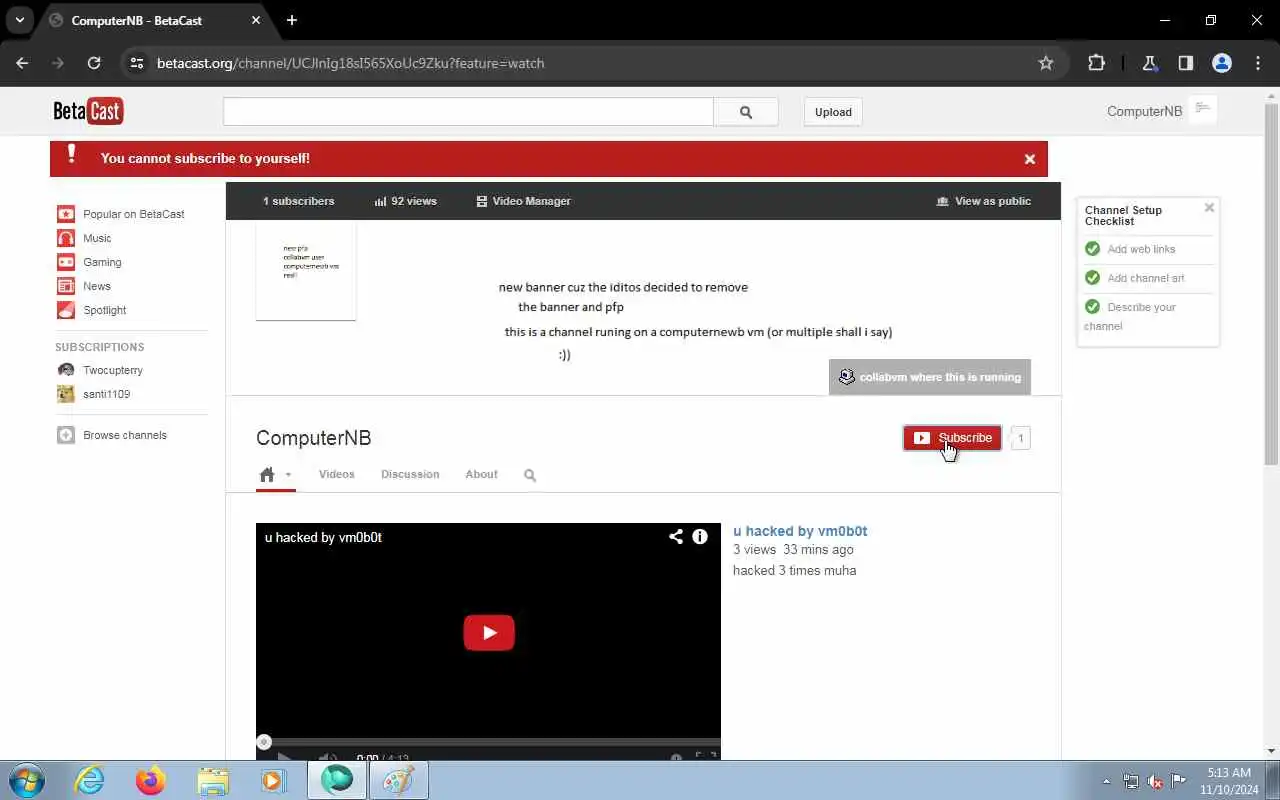This screenshot has height=800, width=1280.
Task: Click the Popular on BetaCast star icon
Action: pos(66,214)
